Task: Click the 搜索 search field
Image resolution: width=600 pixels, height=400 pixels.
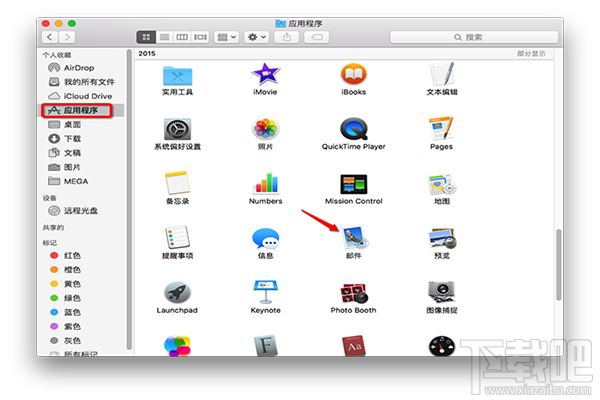Action: (474, 37)
